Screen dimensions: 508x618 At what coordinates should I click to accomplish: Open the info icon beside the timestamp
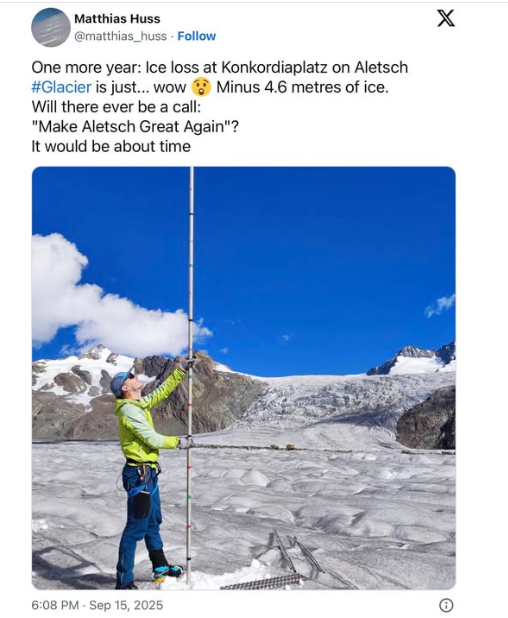[446, 605]
